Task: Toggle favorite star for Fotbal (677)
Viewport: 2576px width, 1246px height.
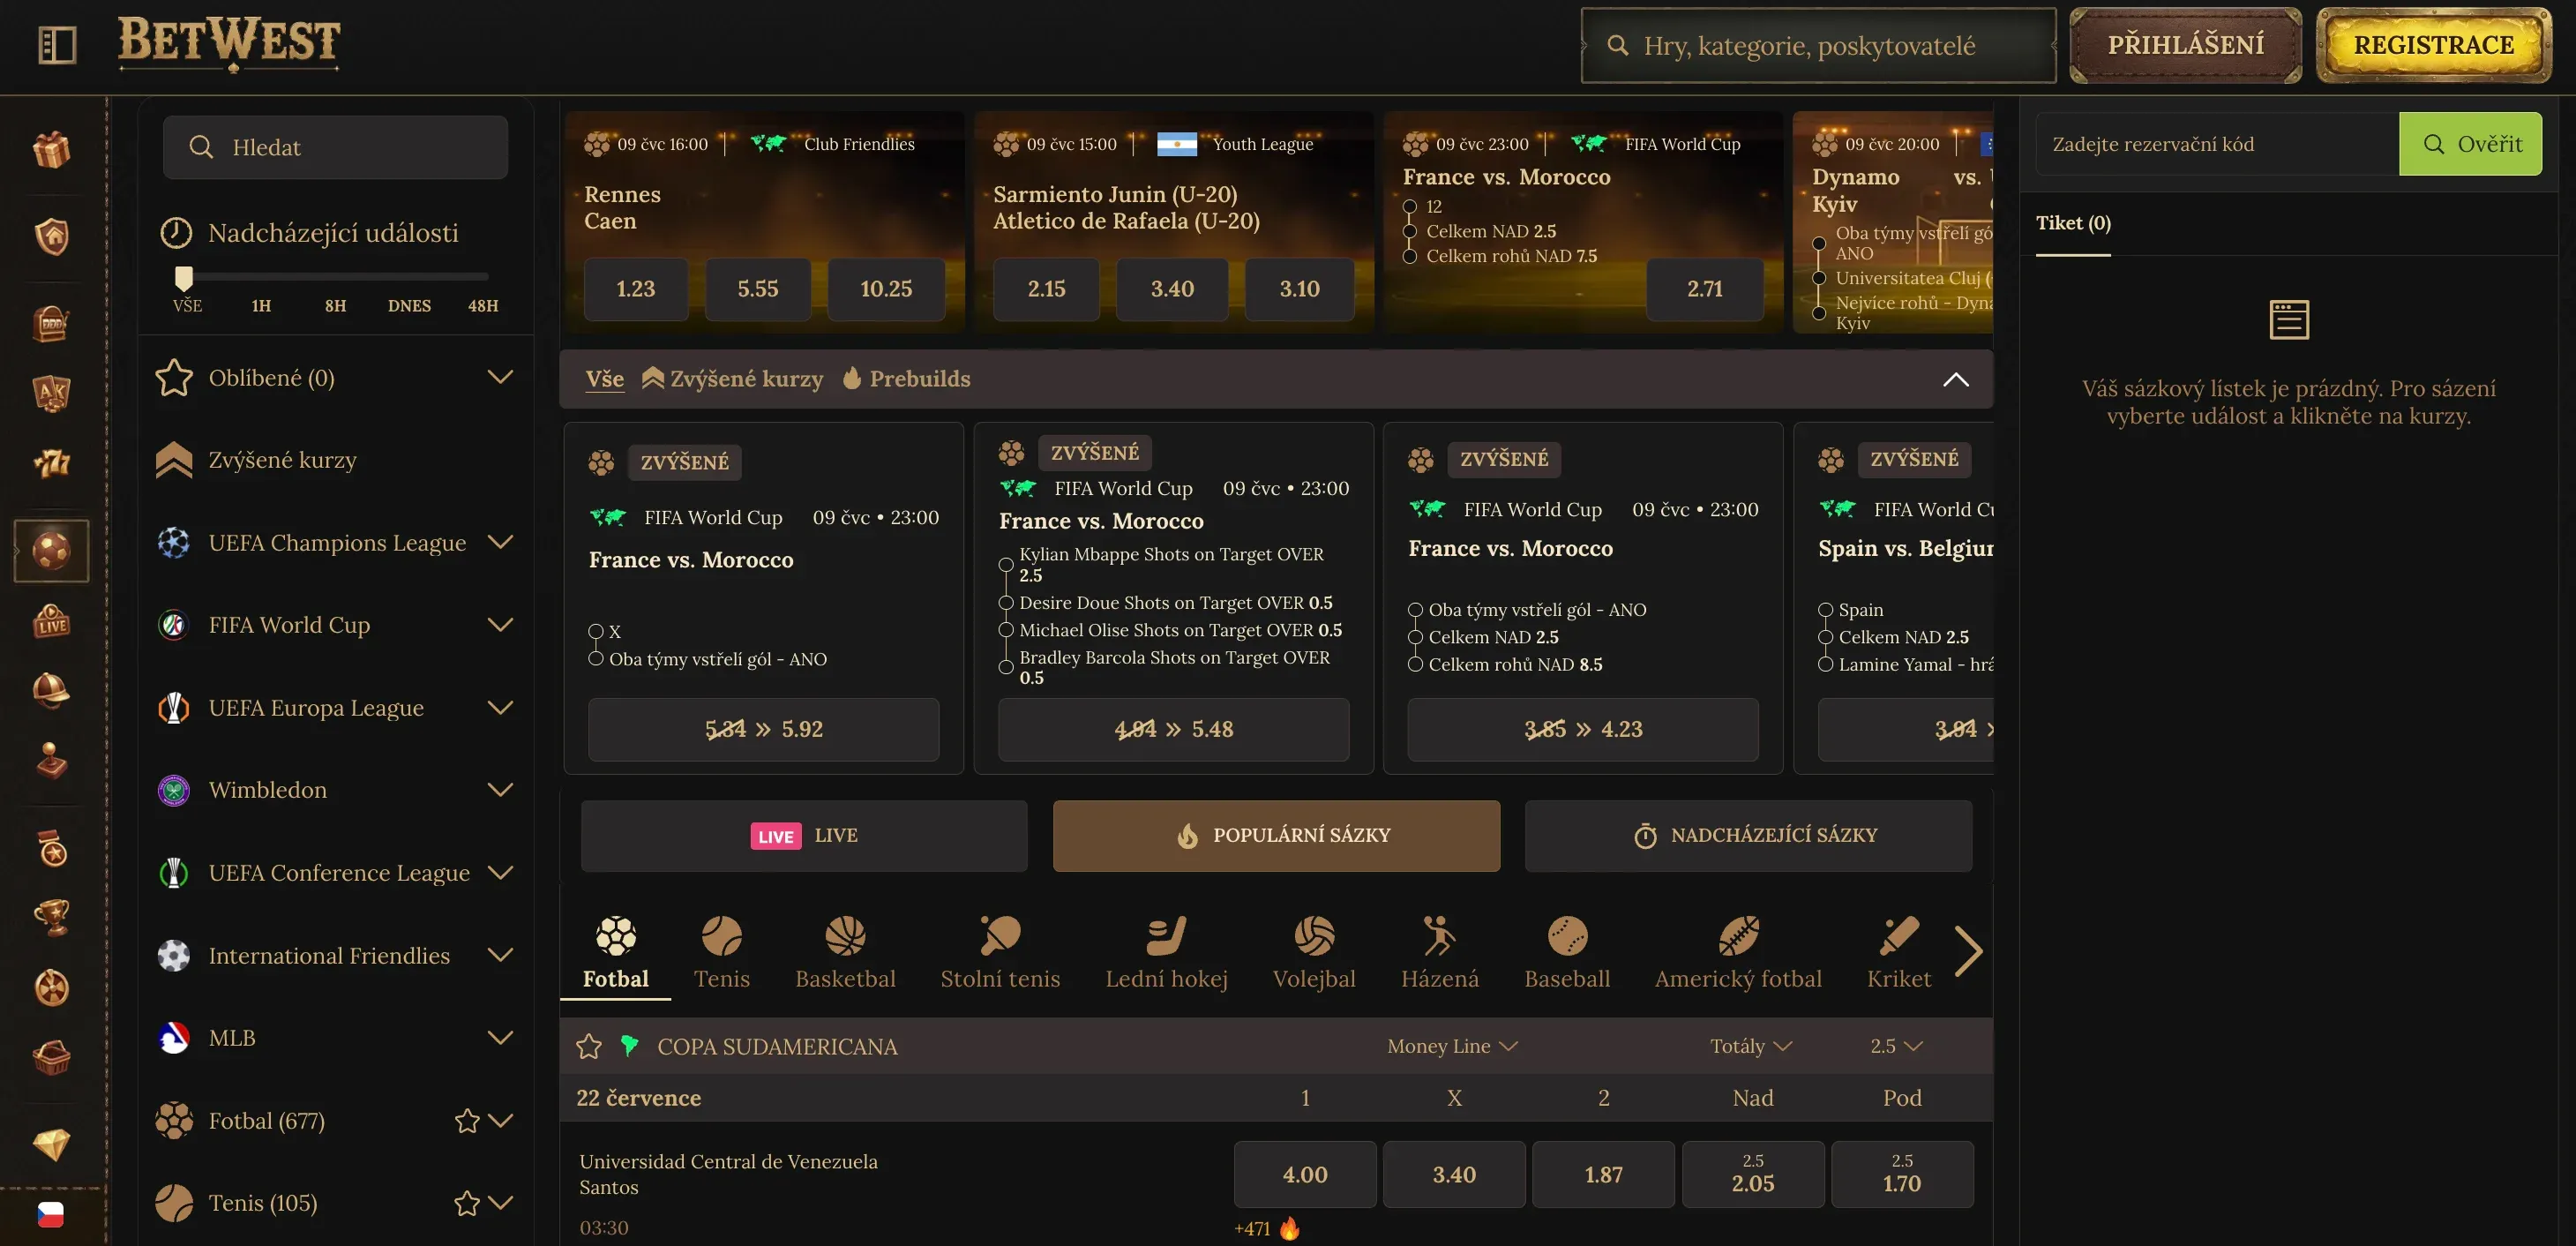Action: 467,1121
